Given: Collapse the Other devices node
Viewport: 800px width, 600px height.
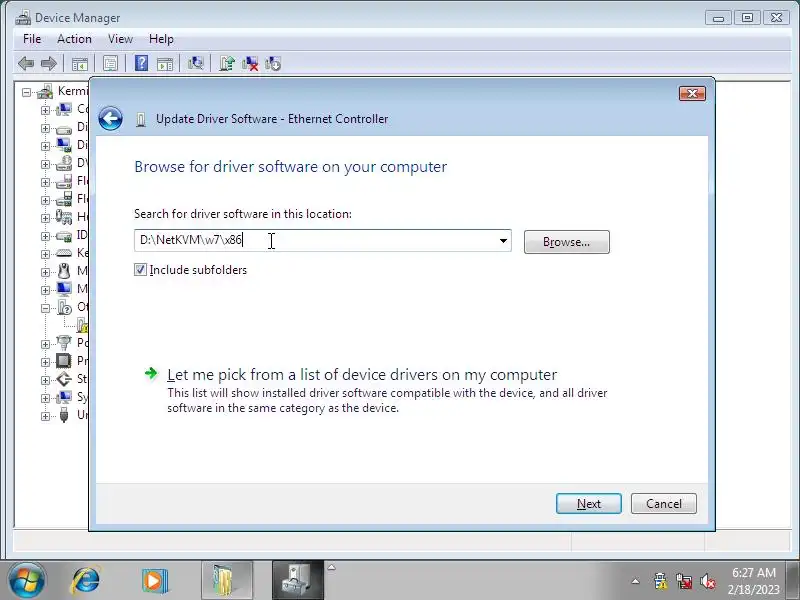Looking at the screenshot, I should [45, 308].
